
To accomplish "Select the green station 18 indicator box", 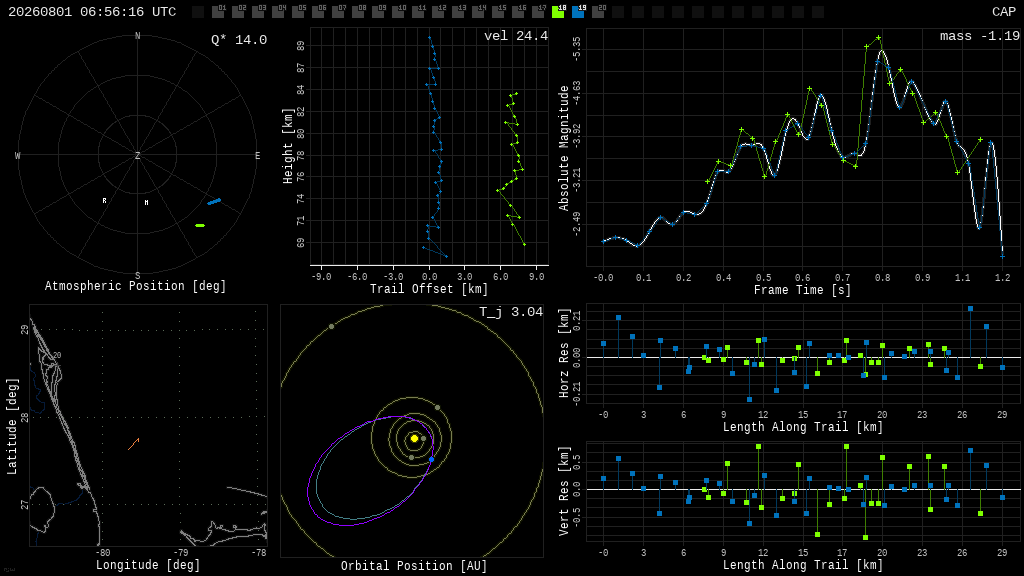I will point(558,12).
